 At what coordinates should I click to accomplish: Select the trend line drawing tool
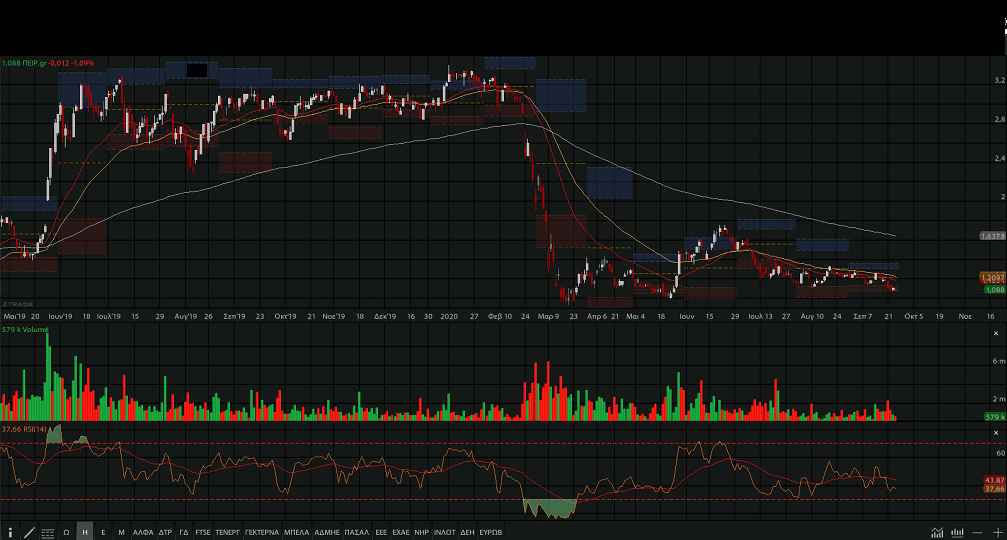(x=29, y=532)
